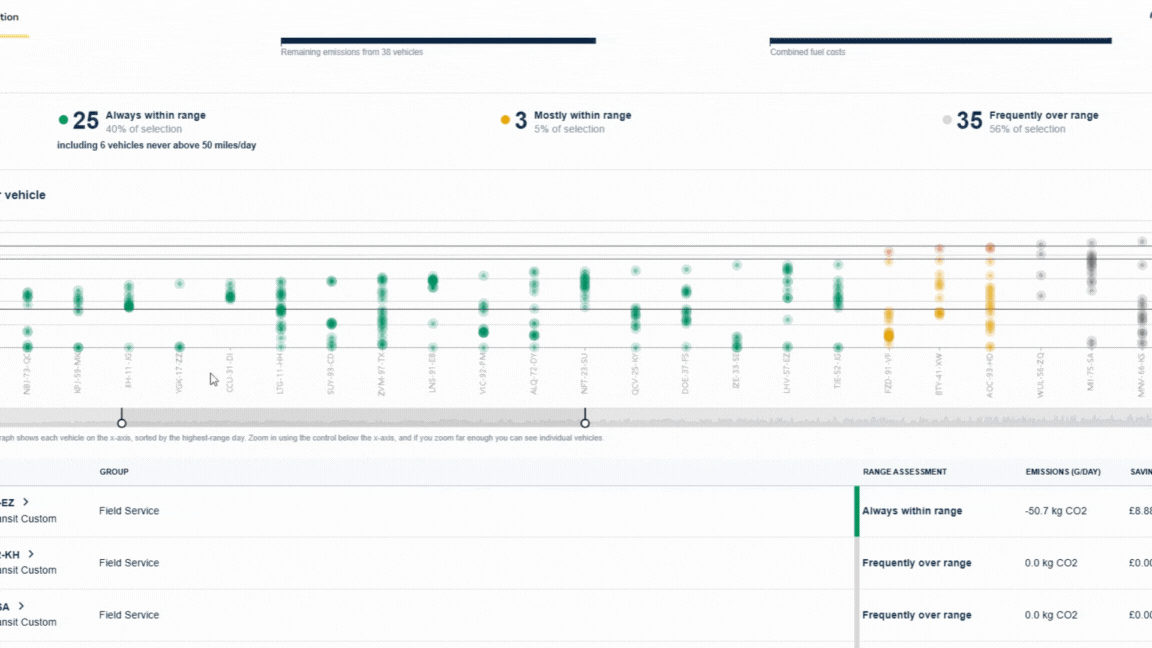
Task: Select the green data cluster above ZYM-97-TX
Action: click(382, 310)
